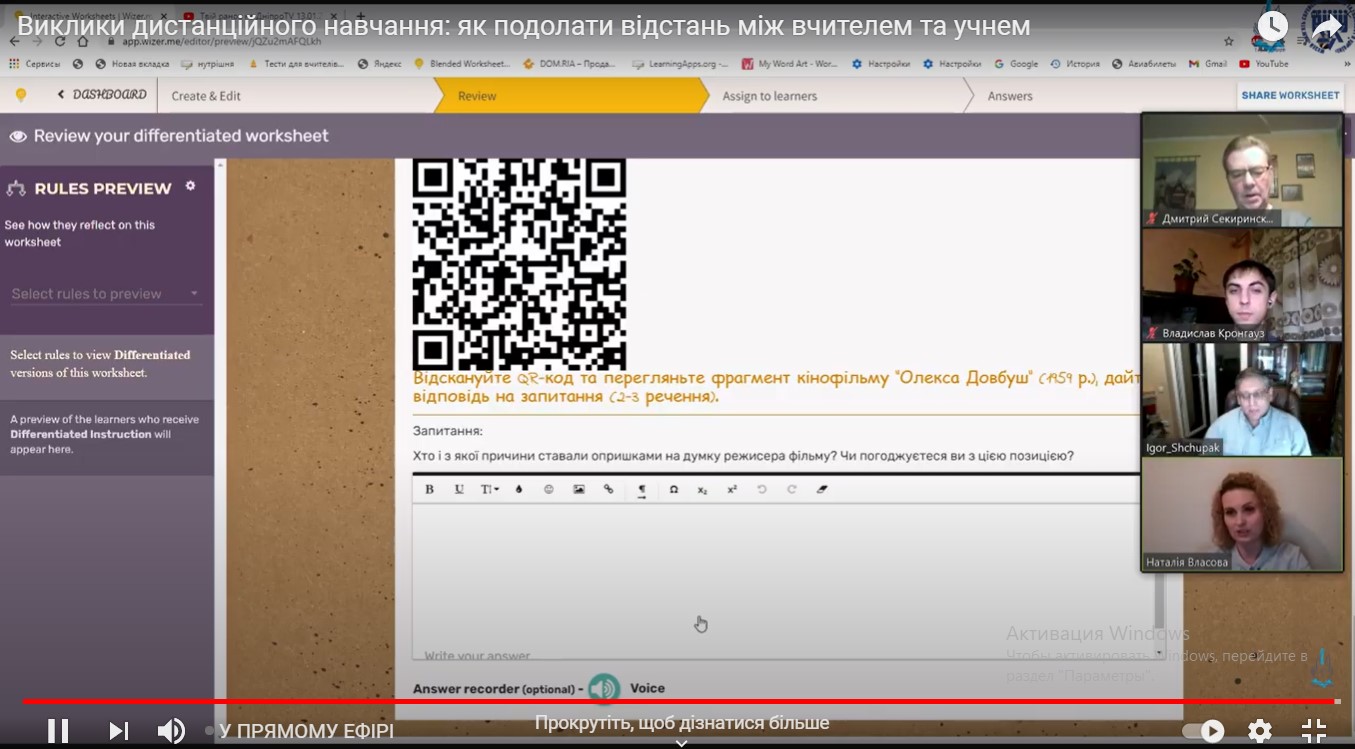
Task: Open YouTube player settings gear
Action: [x=1260, y=731]
